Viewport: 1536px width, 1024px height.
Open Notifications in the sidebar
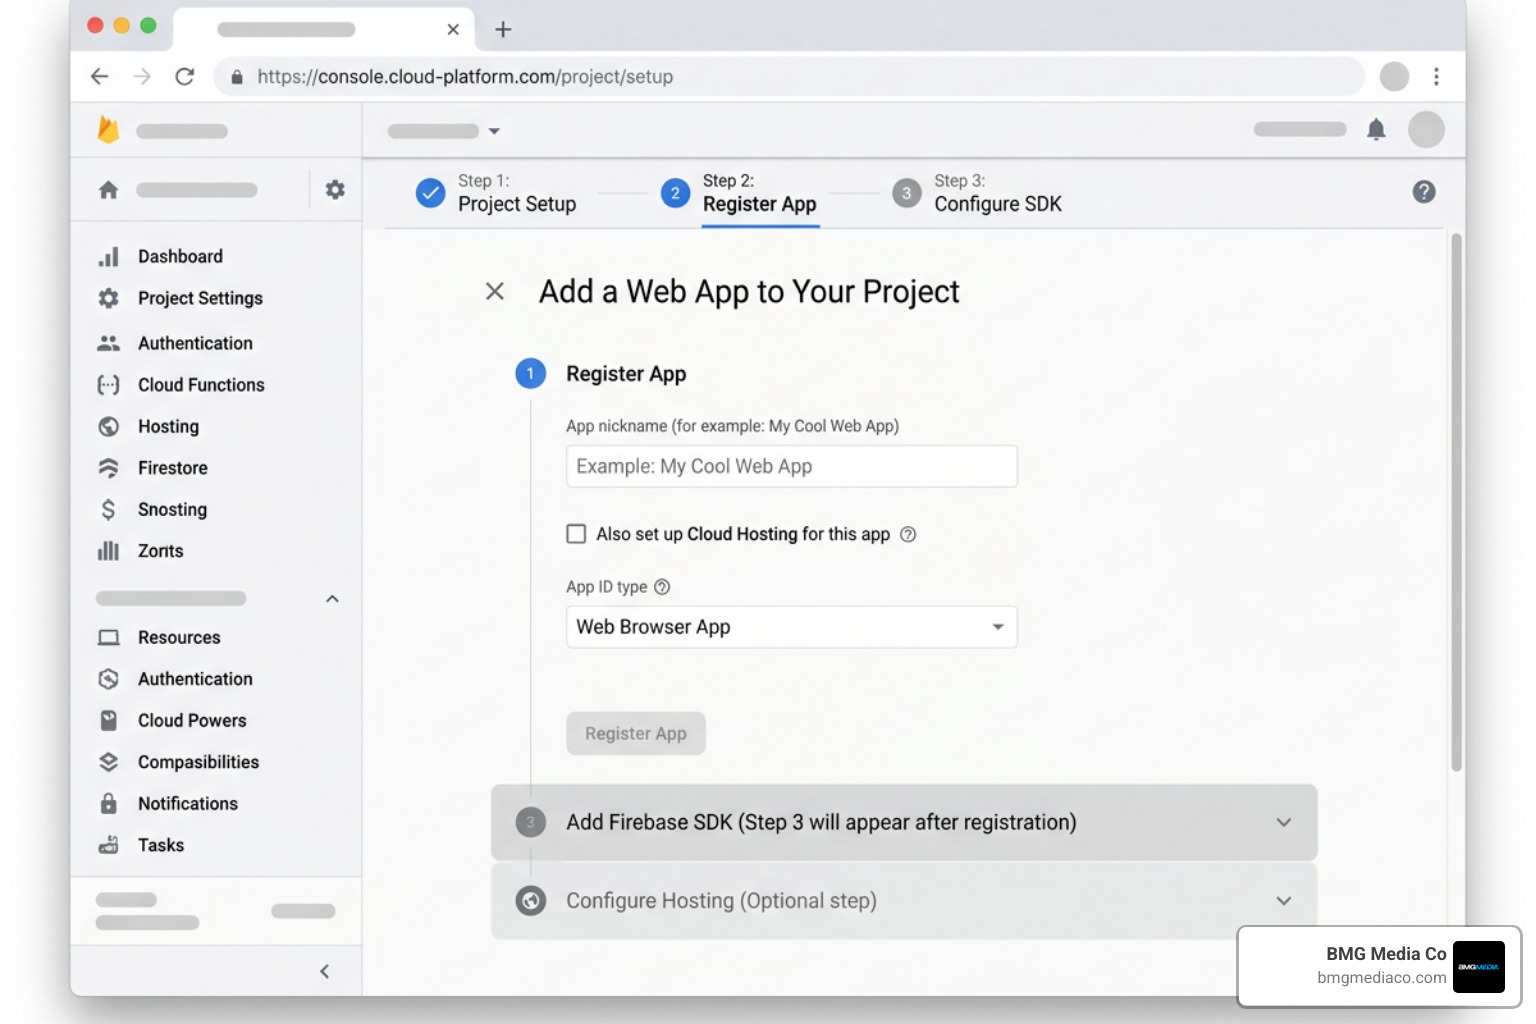168,804
